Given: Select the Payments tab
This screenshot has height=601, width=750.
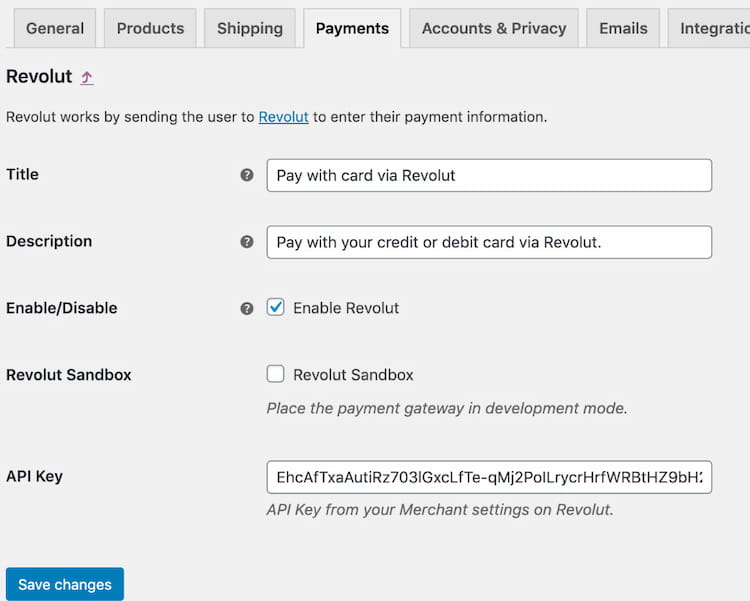Looking at the screenshot, I should click(352, 28).
